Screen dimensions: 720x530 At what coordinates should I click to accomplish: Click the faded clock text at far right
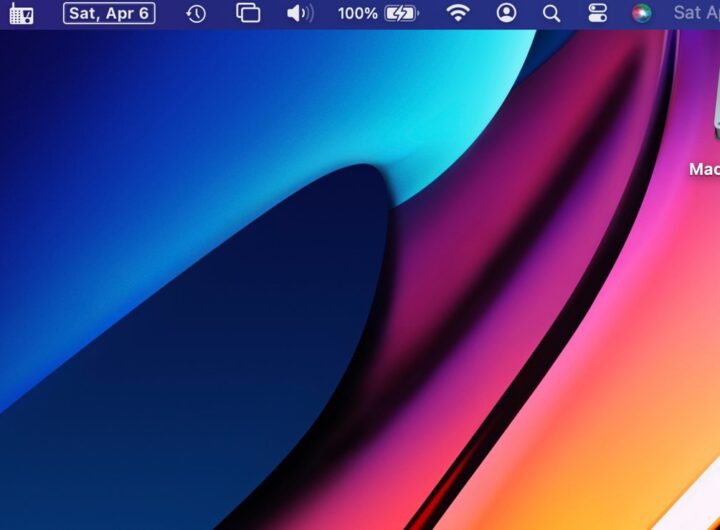click(696, 14)
